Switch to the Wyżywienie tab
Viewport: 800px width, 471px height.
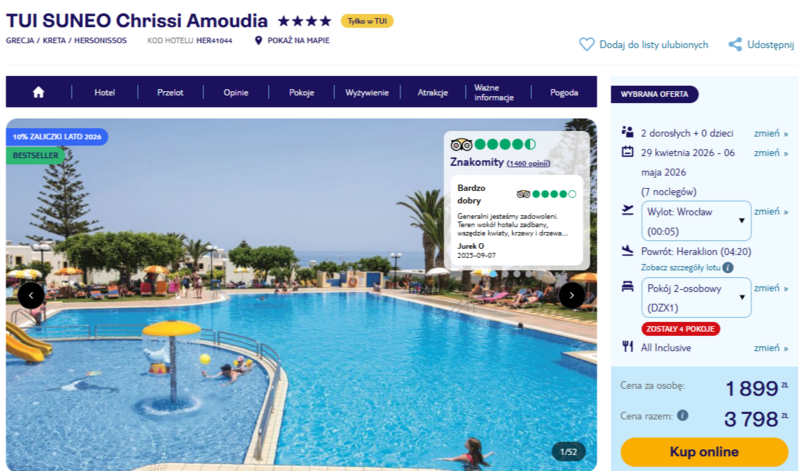367,92
